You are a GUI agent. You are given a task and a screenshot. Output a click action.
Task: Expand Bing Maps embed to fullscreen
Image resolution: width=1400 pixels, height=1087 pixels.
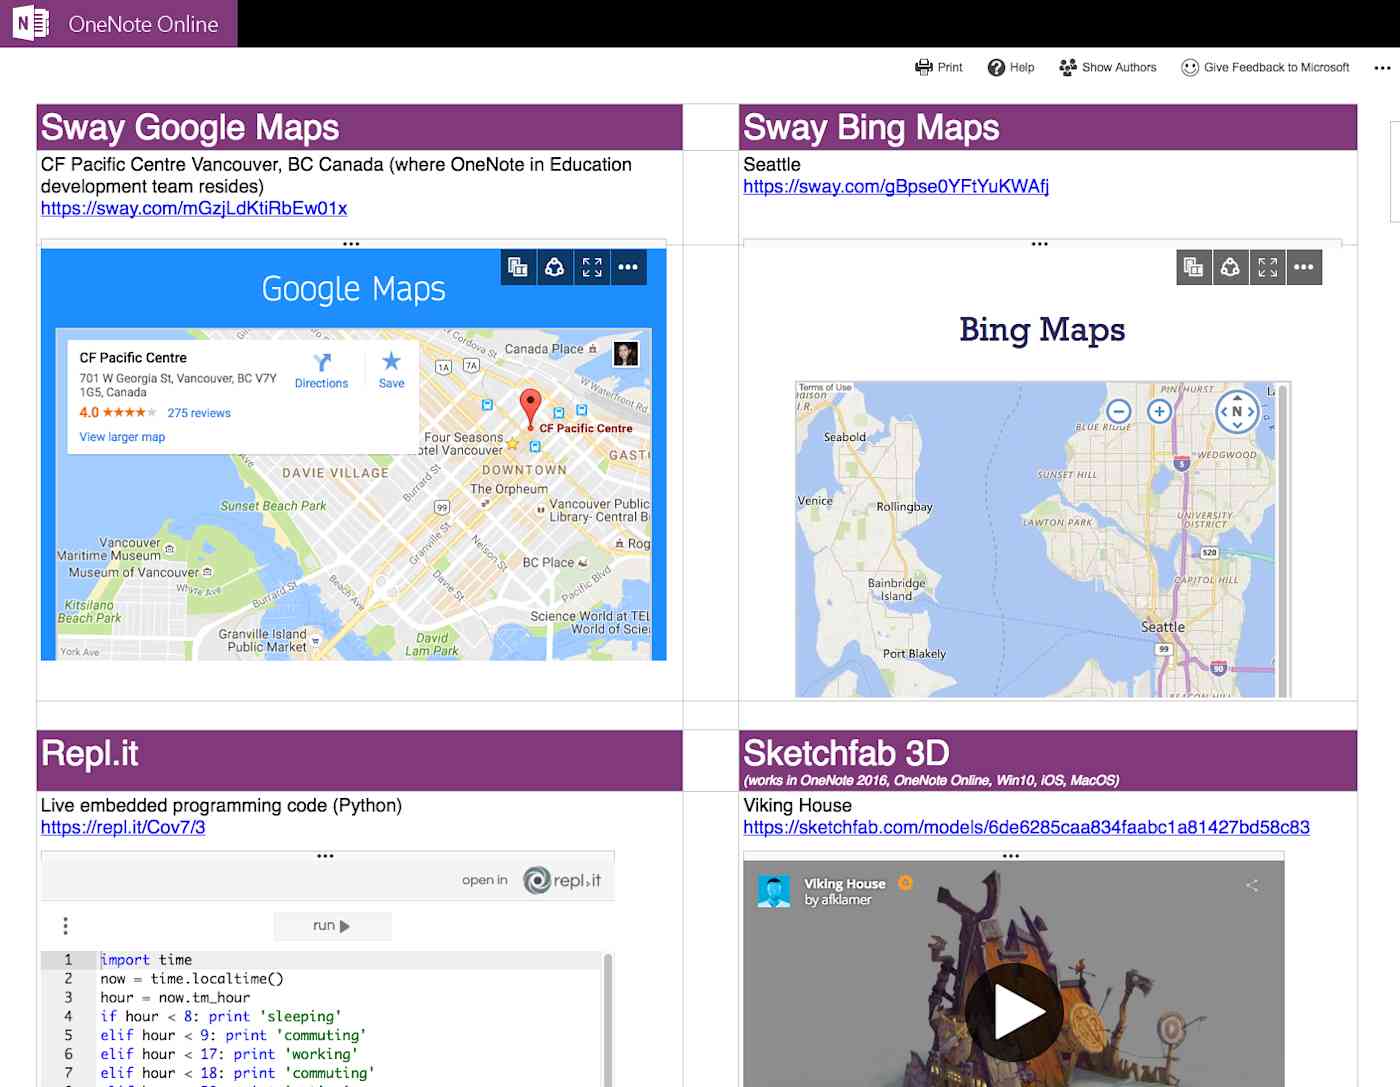click(1270, 267)
